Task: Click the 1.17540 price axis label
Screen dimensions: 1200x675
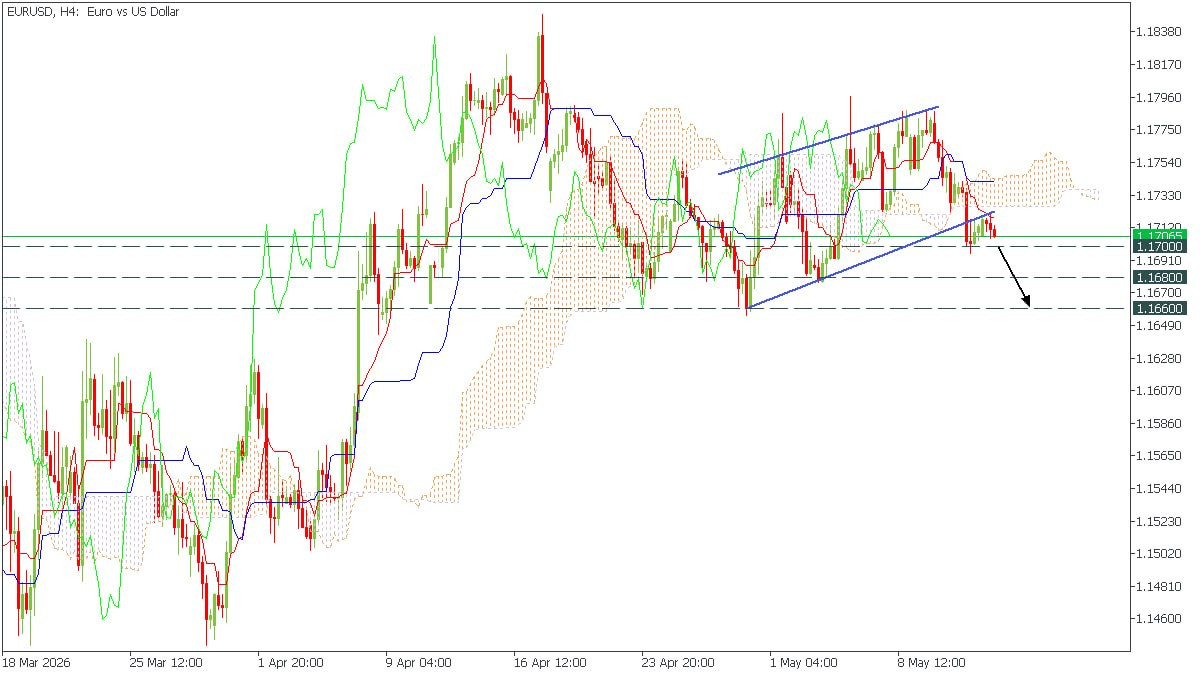Action: click(1160, 162)
